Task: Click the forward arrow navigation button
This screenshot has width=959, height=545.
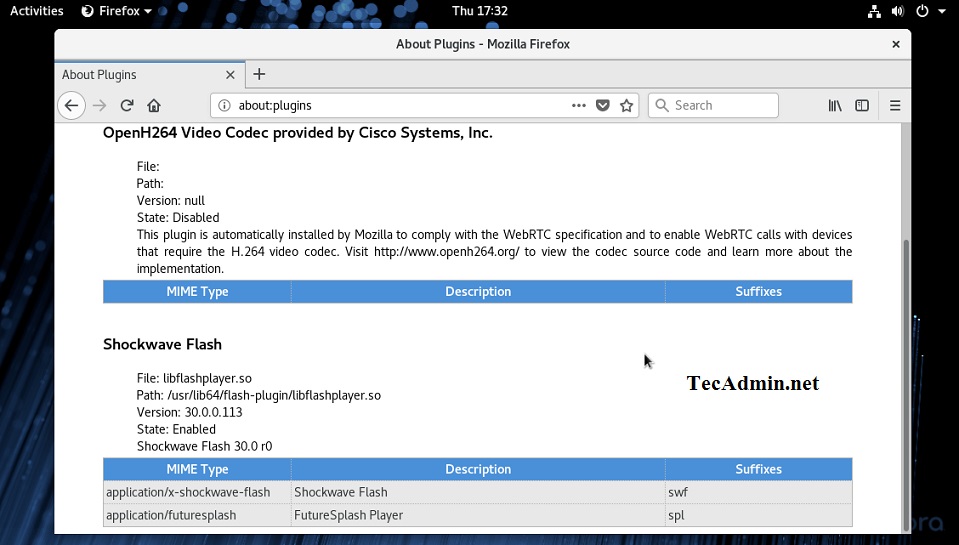Action: [99, 105]
